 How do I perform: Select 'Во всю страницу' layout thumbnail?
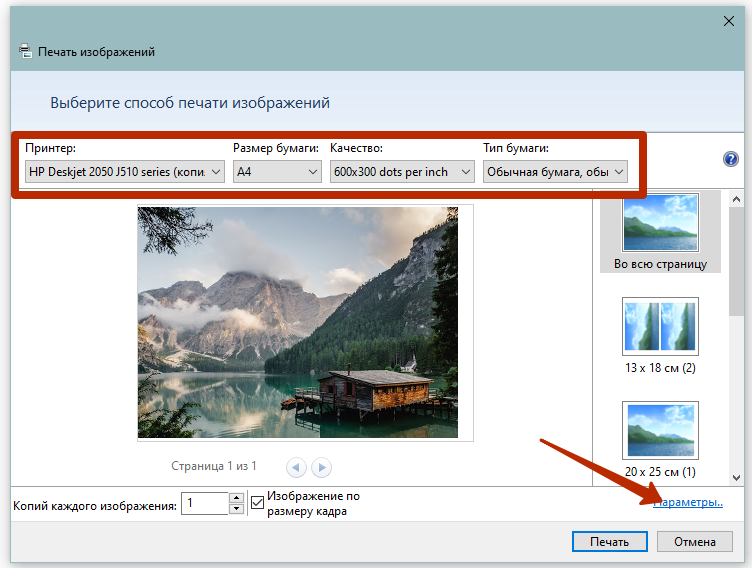pyautogui.click(x=659, y=231)
